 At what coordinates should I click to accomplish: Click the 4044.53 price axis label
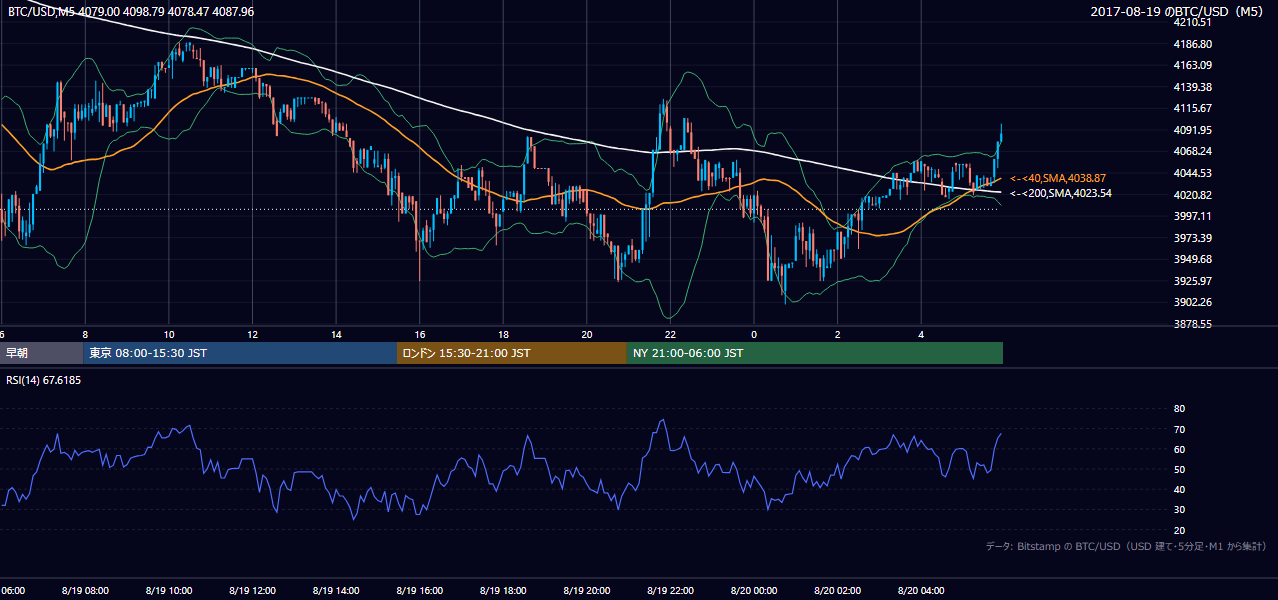(x=1193, y=173)
